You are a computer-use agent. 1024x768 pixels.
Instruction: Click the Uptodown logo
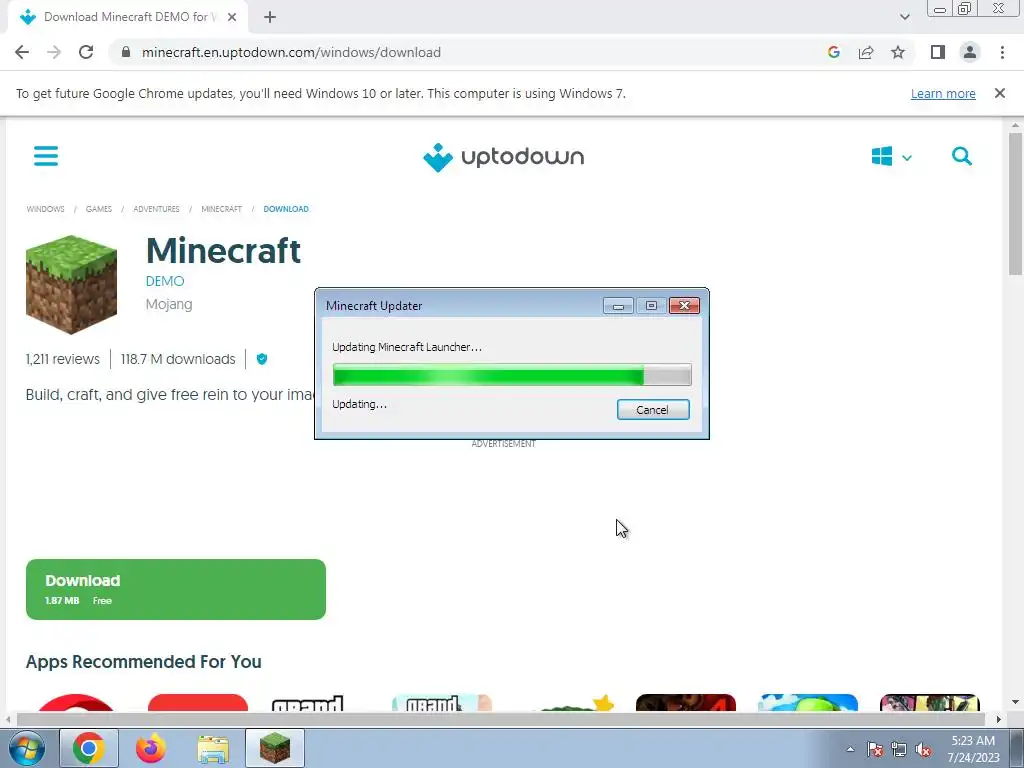(504, 157)
